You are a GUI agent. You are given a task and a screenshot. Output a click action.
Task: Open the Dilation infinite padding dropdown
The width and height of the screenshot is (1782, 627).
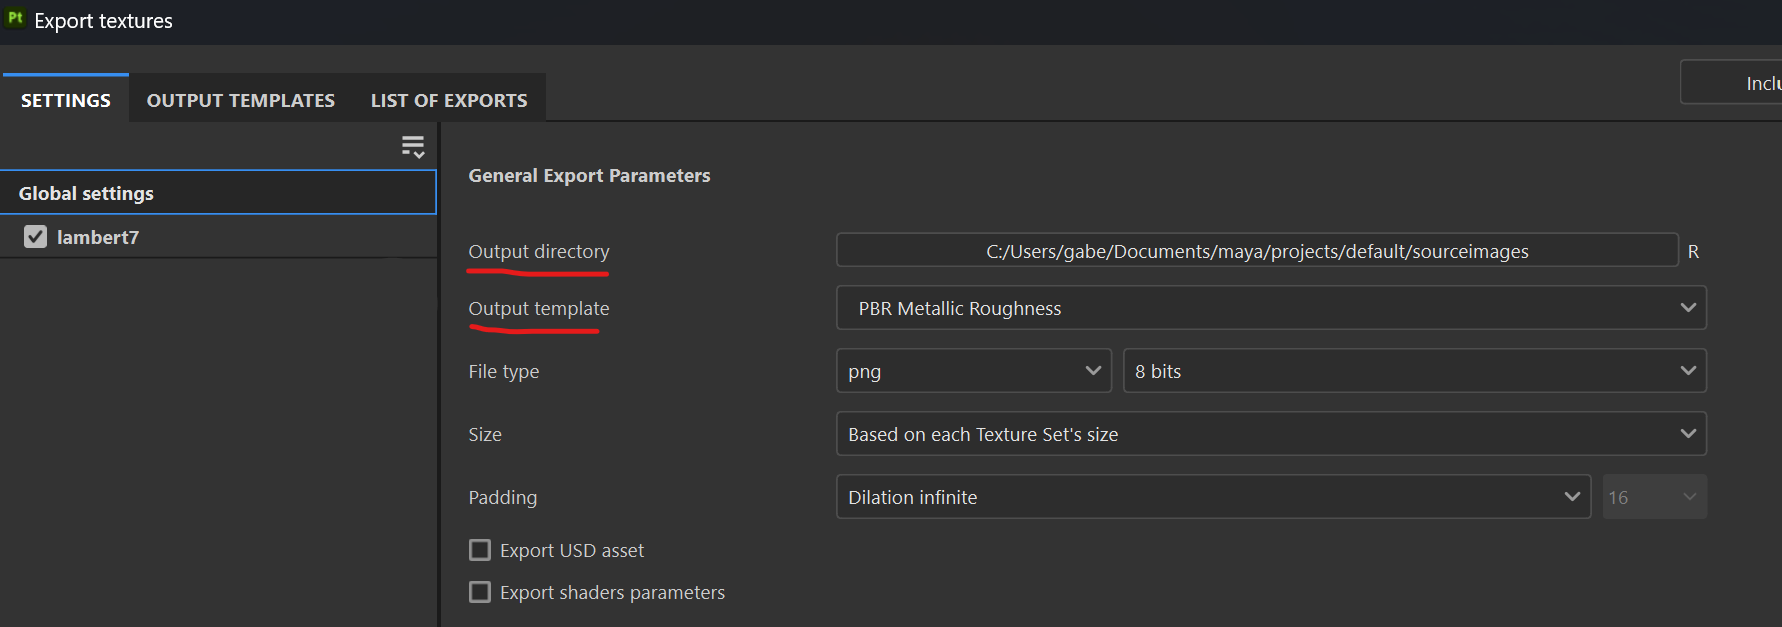[1213, 497]
